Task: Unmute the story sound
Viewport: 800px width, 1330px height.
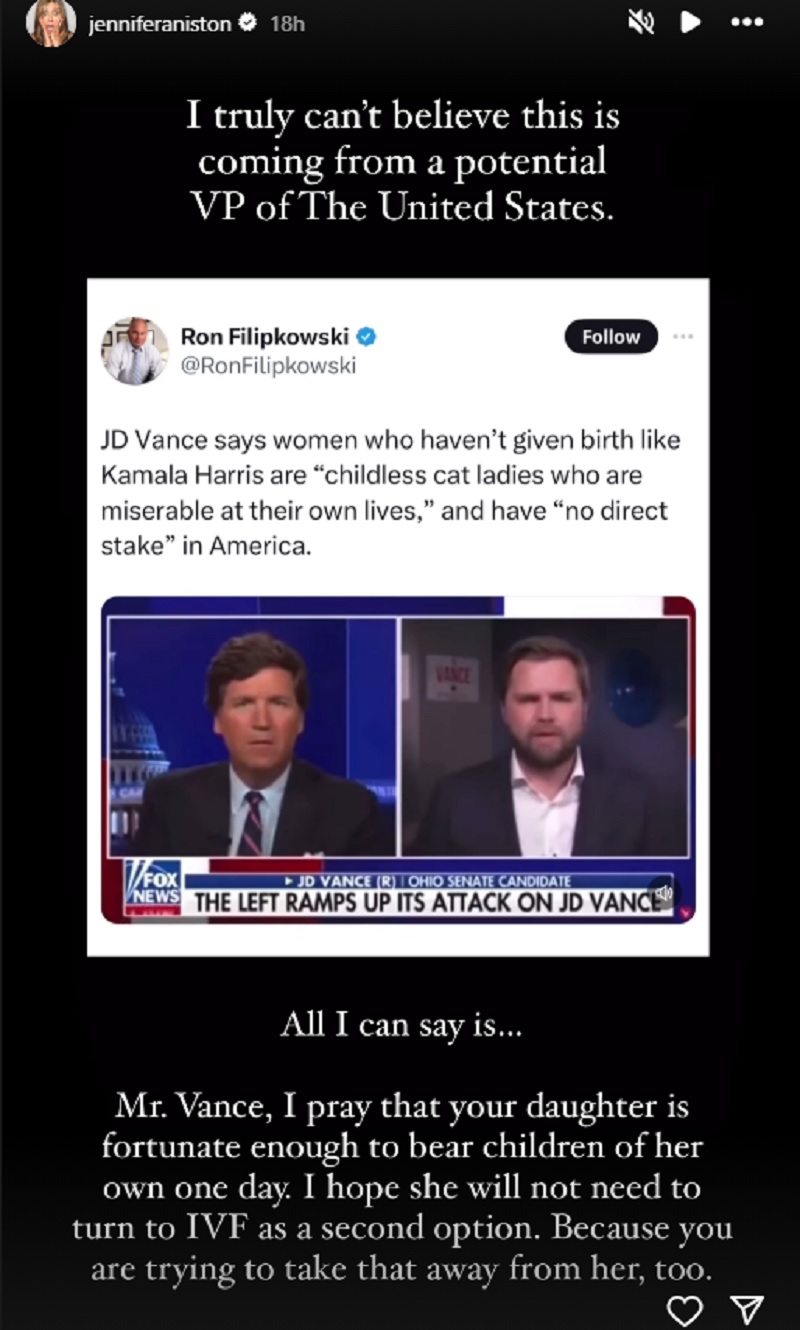Action: point(641,24)
